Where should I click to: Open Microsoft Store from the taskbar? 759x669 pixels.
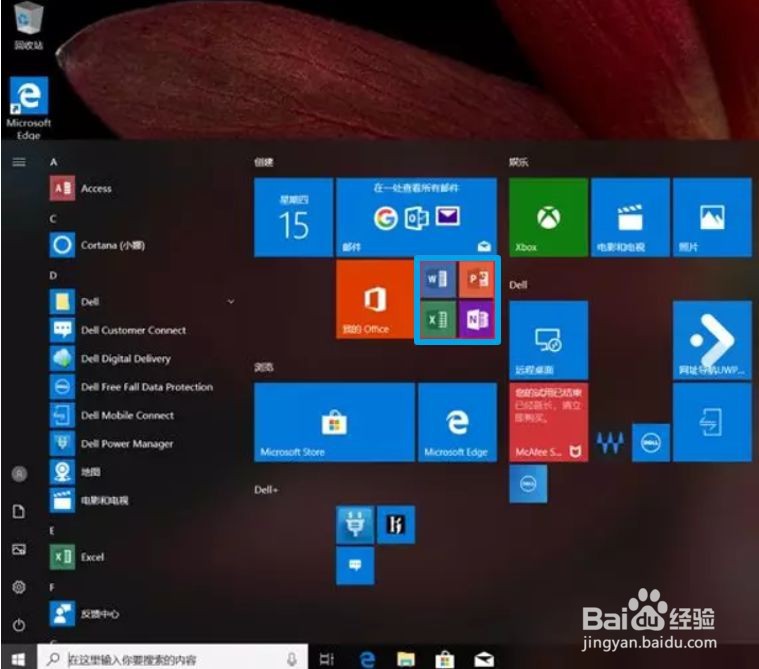tap(444, 659)
